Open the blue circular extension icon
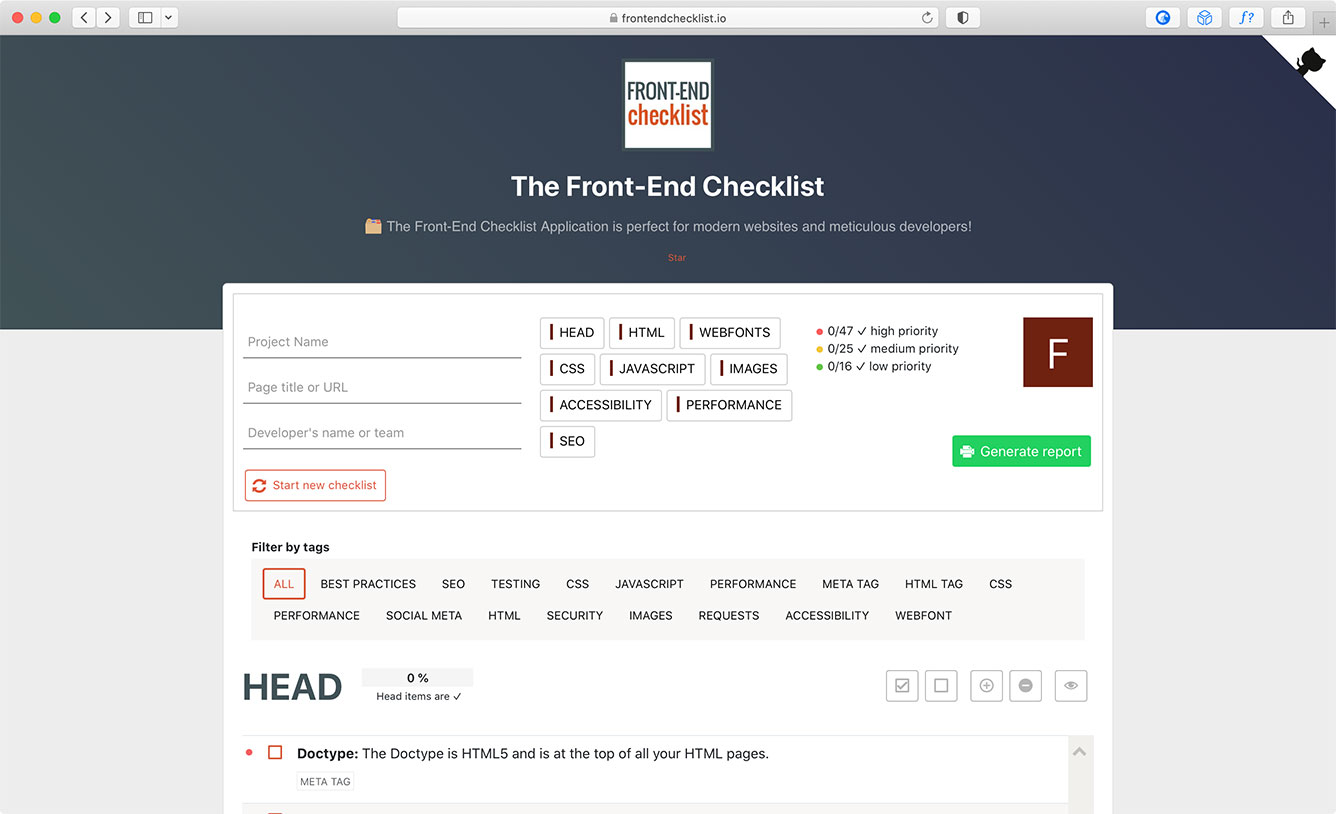 (x=1163, y=17)
